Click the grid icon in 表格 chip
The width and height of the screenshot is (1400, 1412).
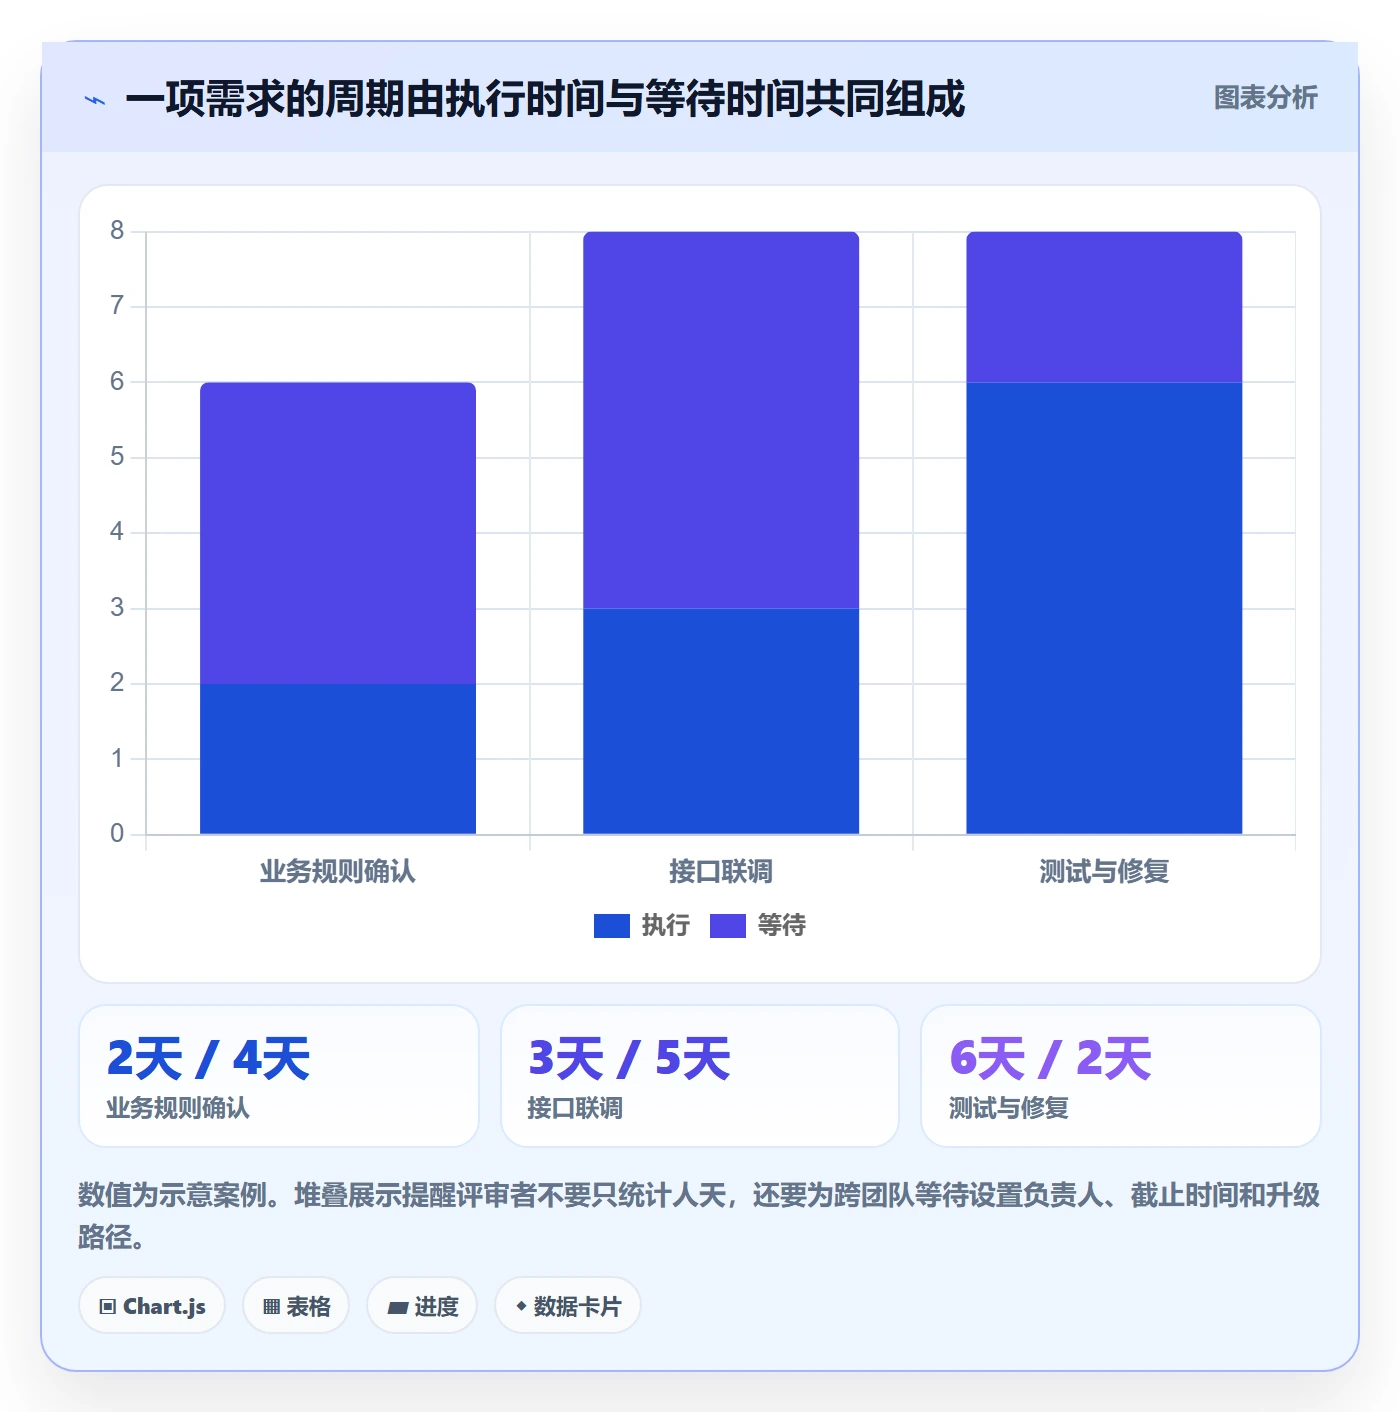pyautogui.click(x=271, y=1307)
